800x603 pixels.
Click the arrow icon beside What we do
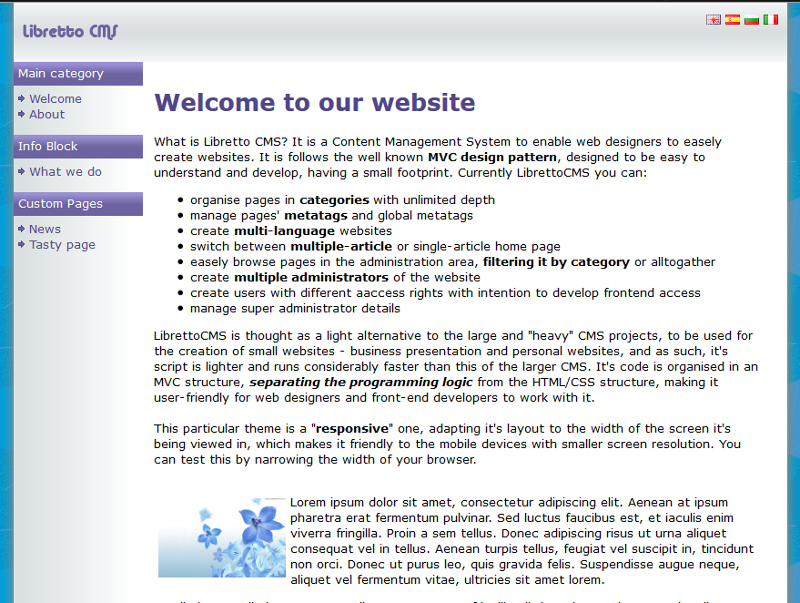[22, 172]
